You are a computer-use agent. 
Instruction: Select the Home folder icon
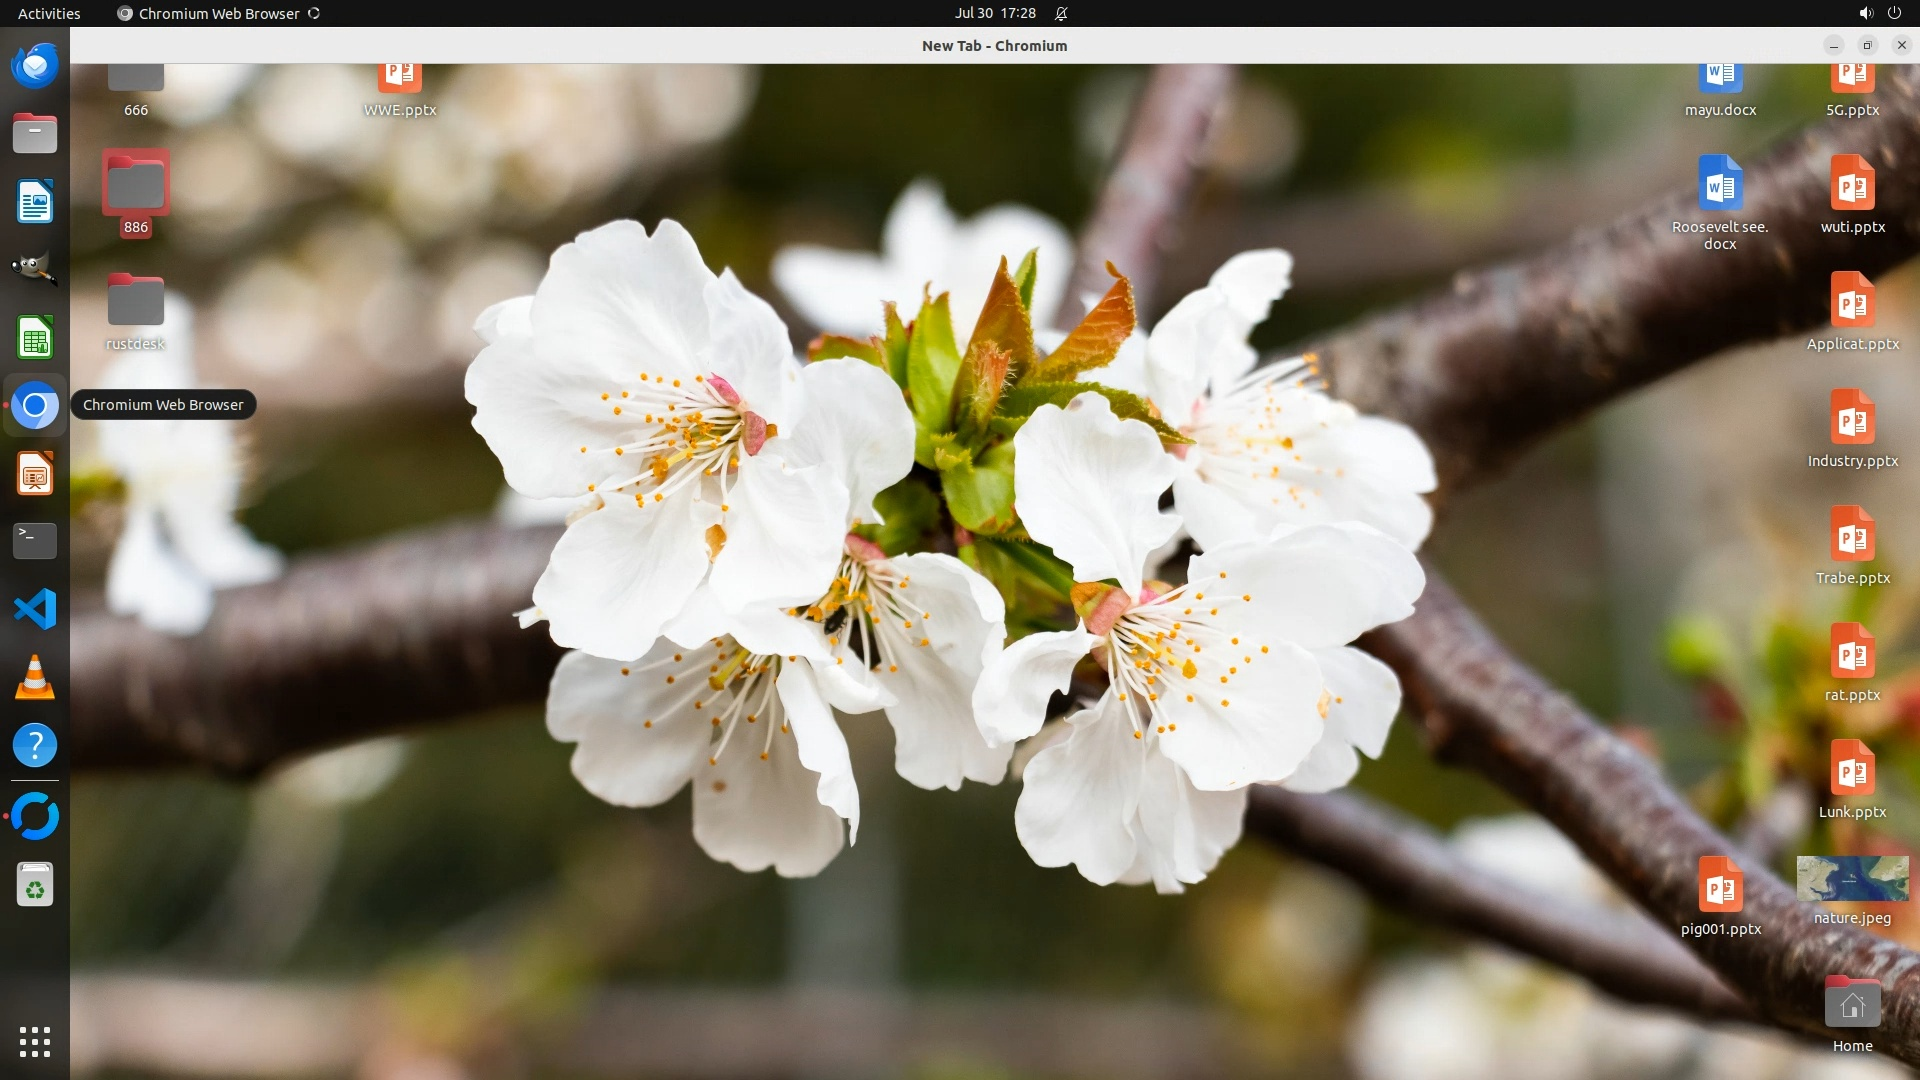[x=1852, y=1005]
